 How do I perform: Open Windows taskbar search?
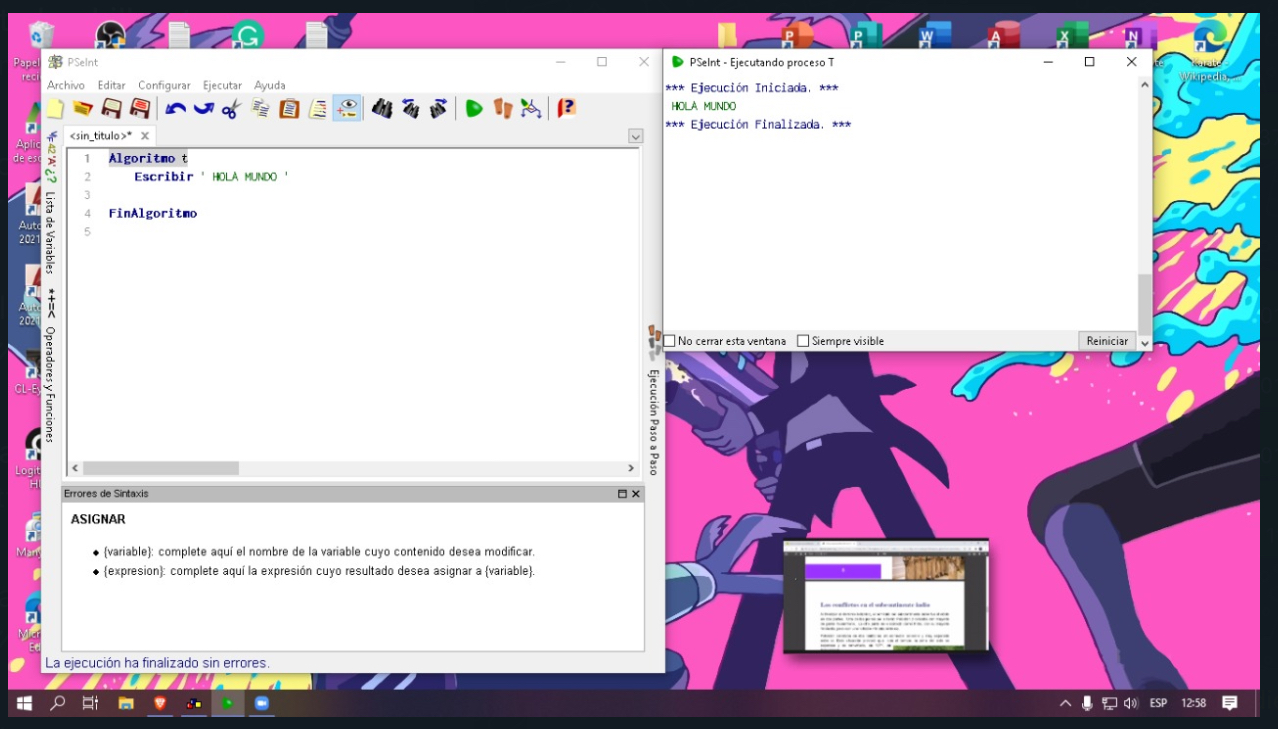click(x=57, y=703)
